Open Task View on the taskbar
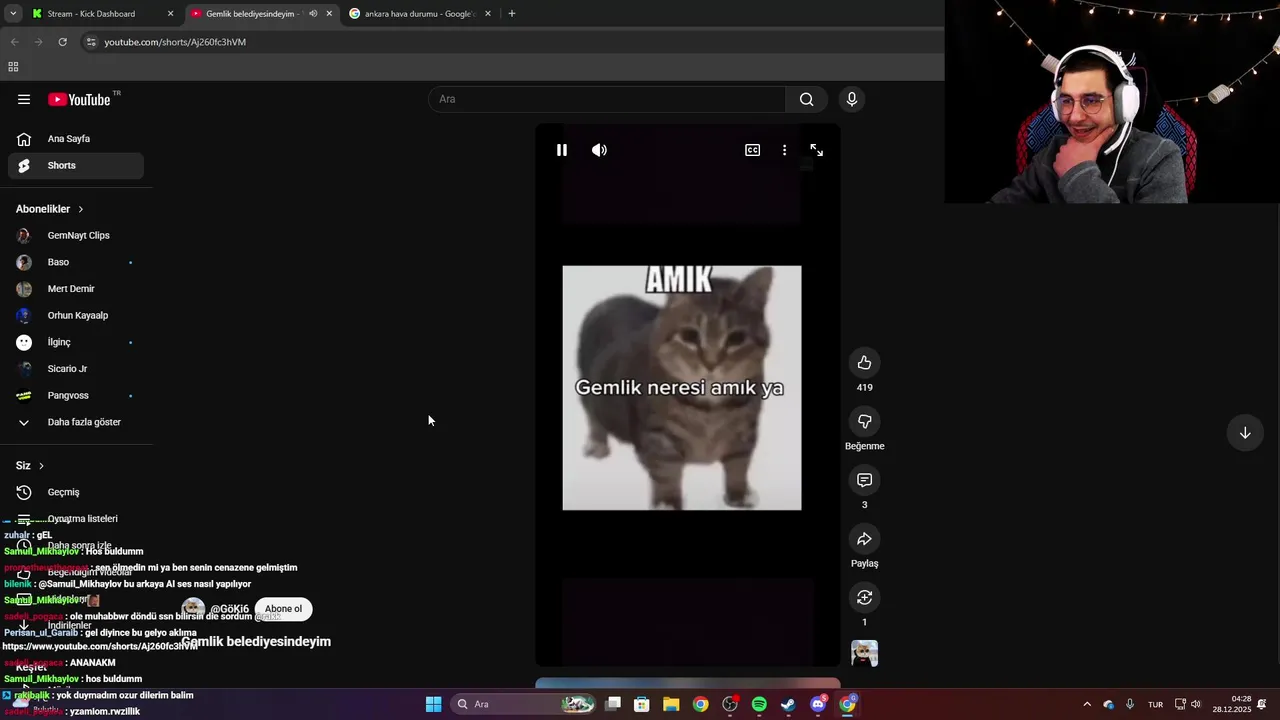The image size is (1280, 720). tap(613, 704)
